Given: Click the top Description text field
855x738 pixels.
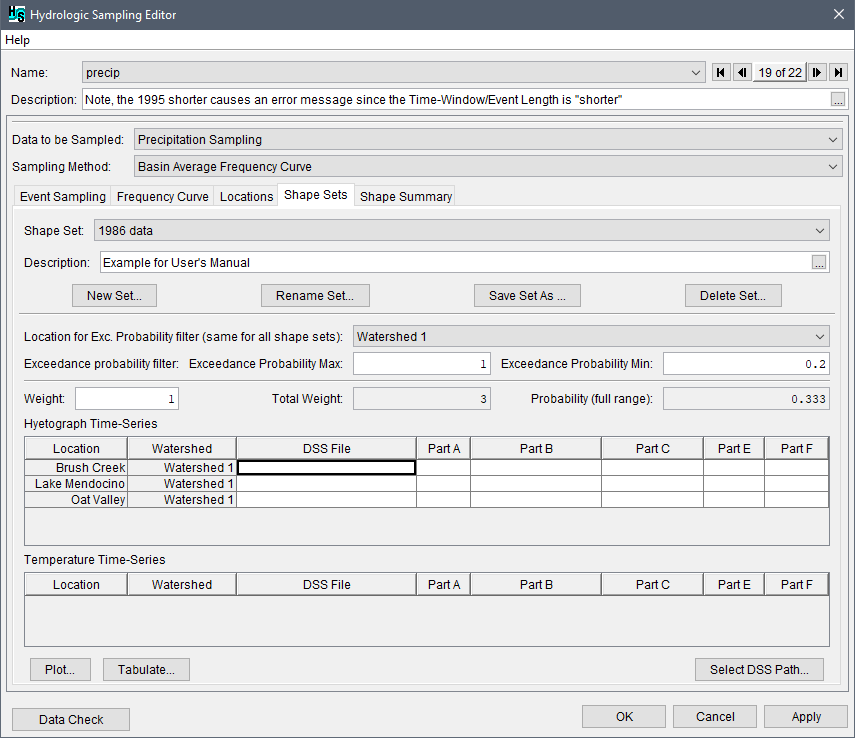Looking at the screenshot, I should click(x=456, y=100).
